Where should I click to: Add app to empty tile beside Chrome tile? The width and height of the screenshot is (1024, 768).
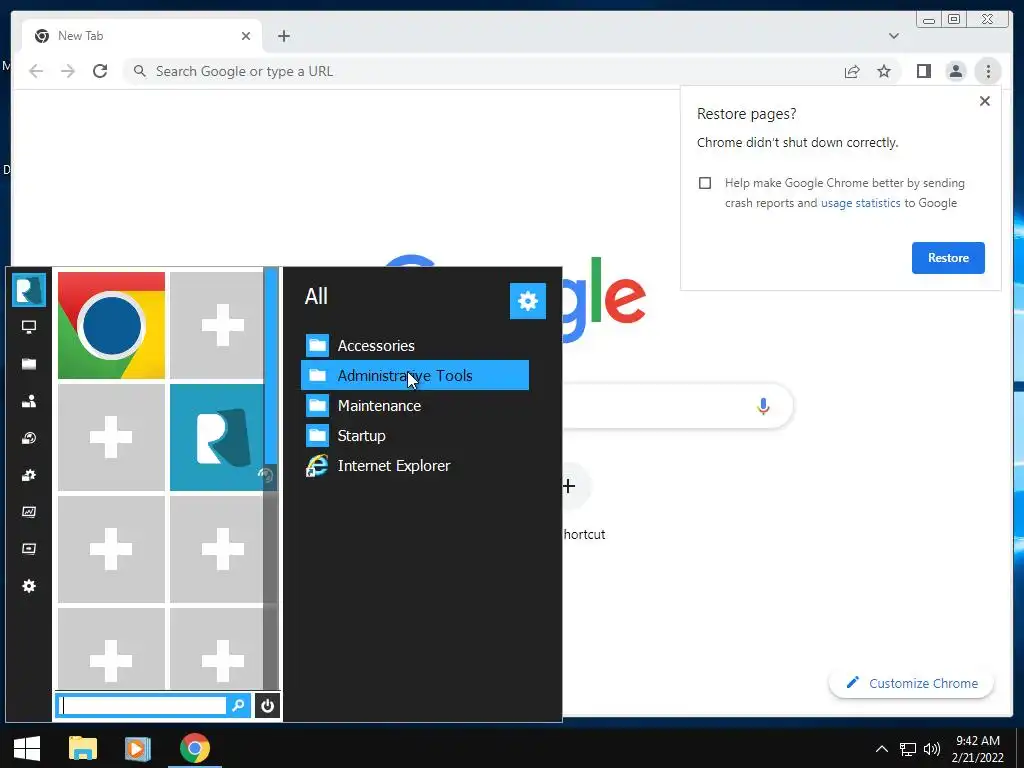pos(217,325)
